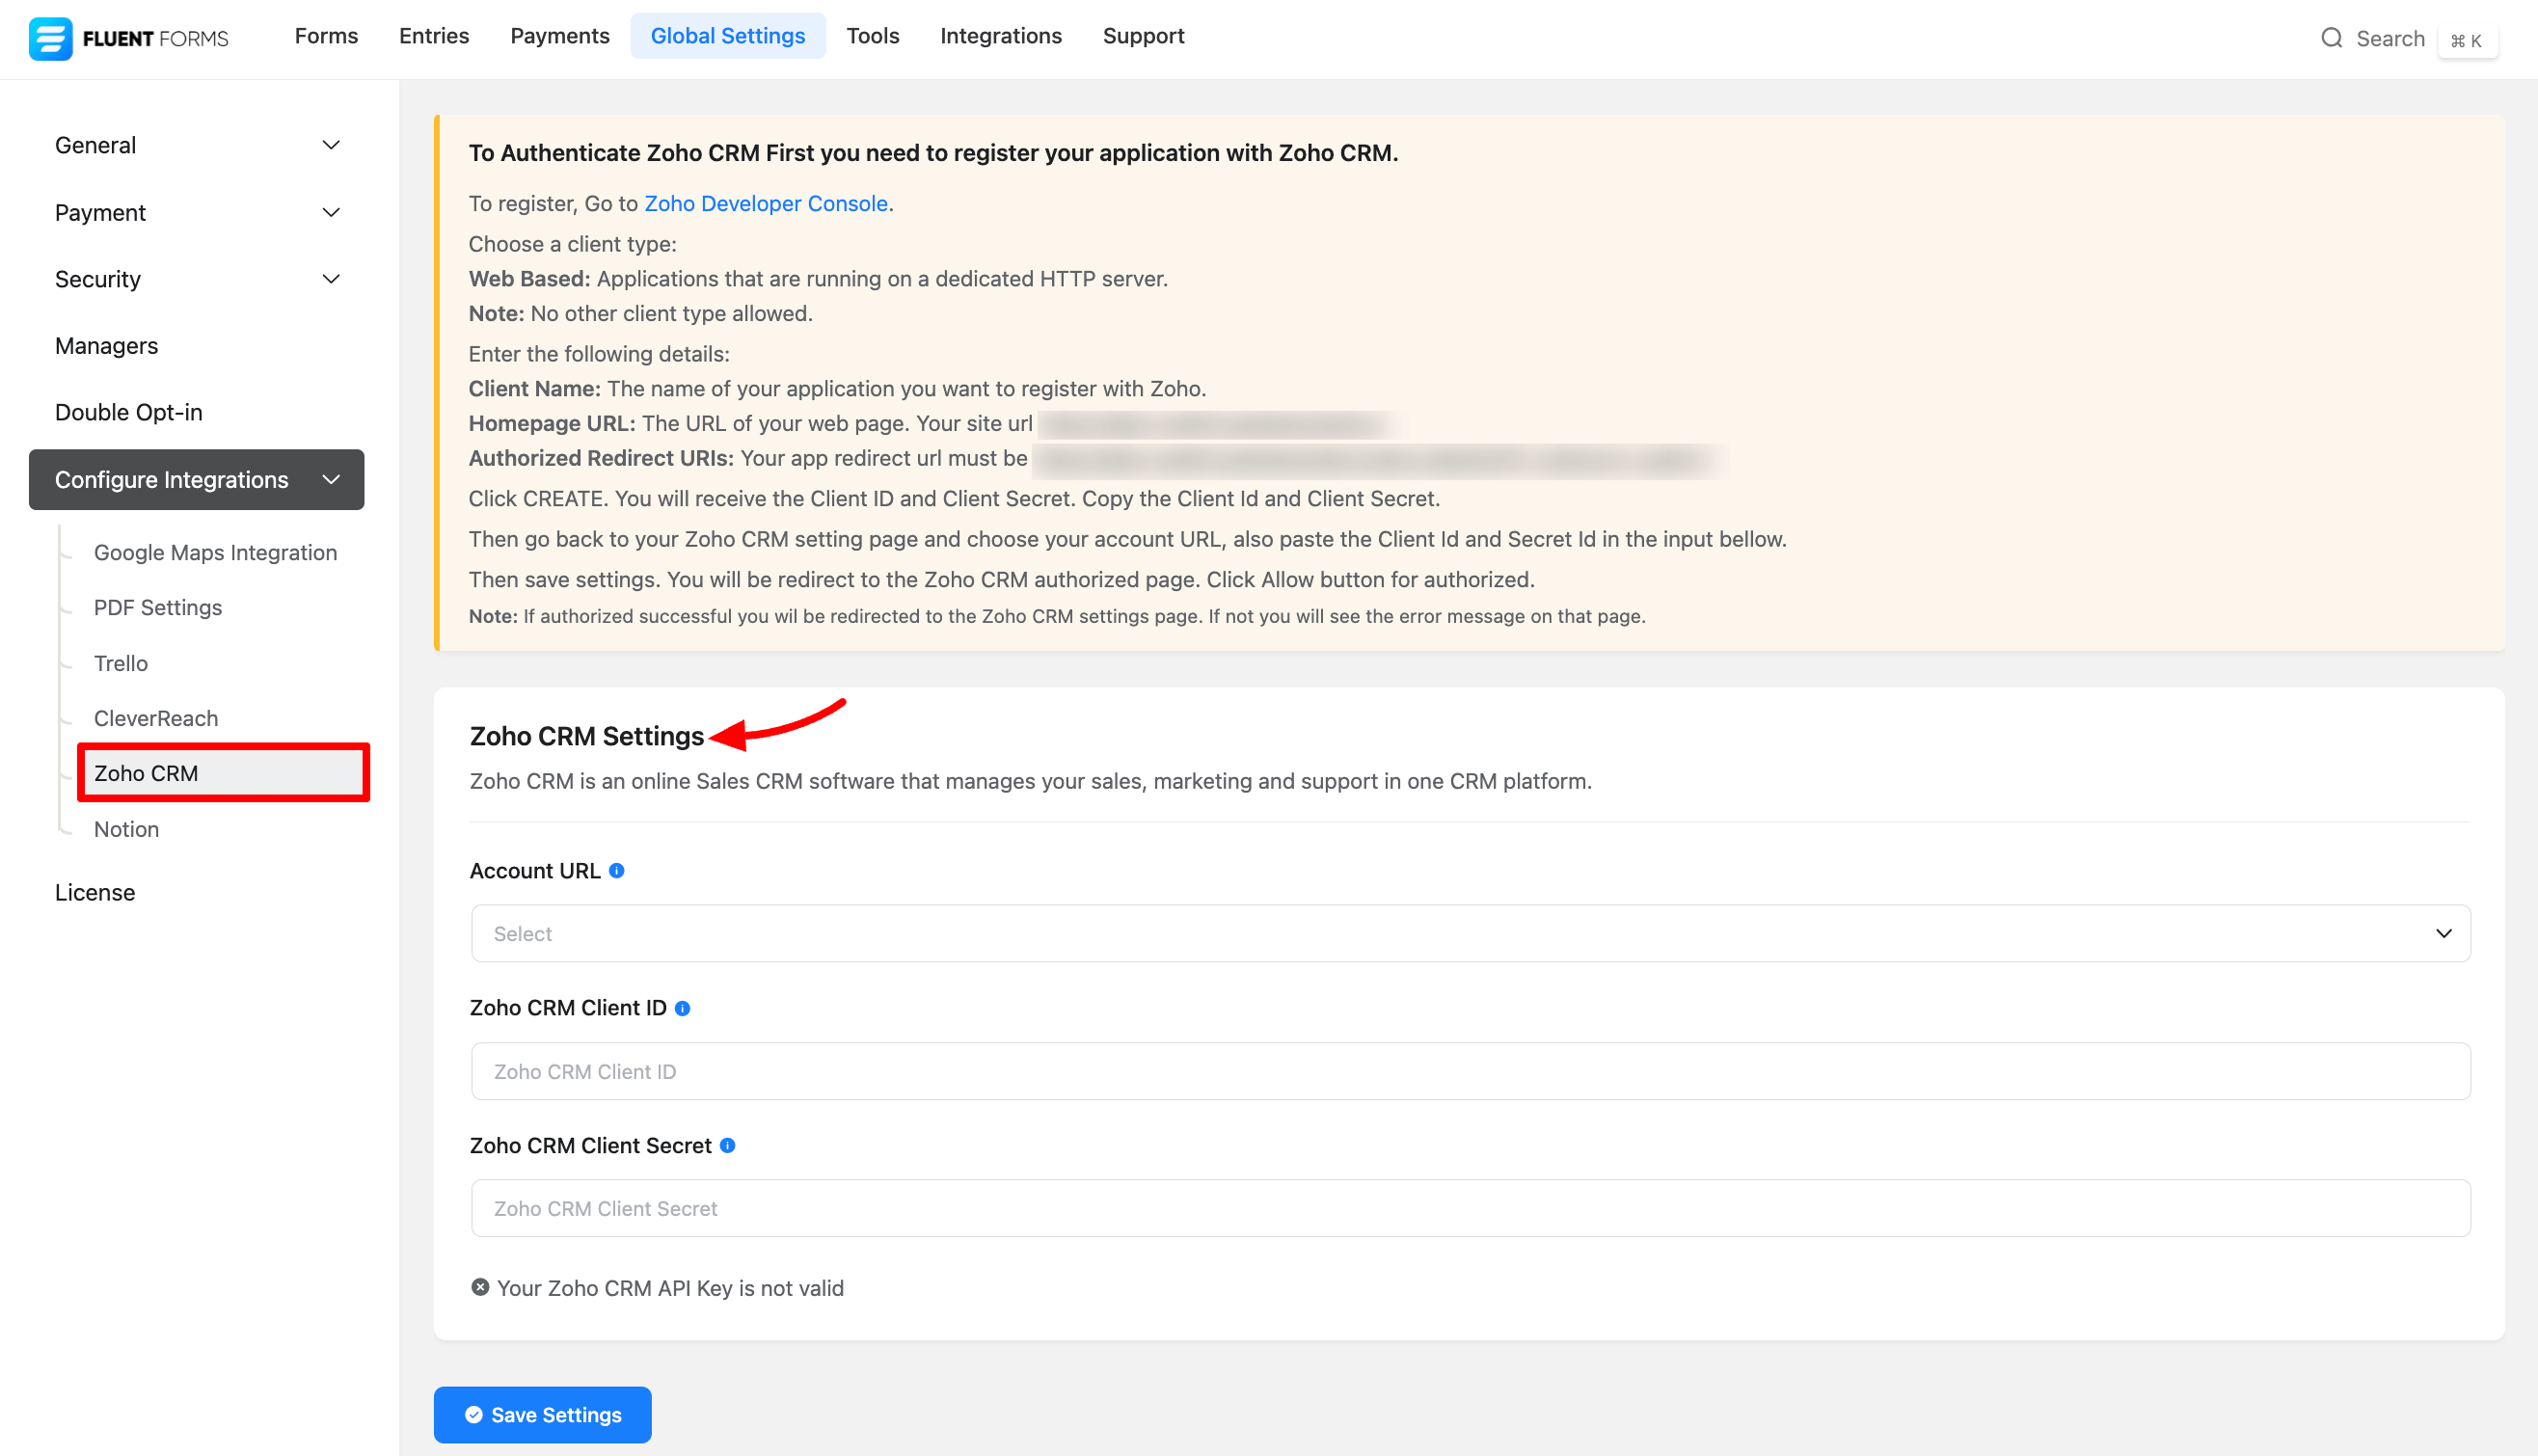
Task: Click the search magnifier icon
Action: 2331,38
